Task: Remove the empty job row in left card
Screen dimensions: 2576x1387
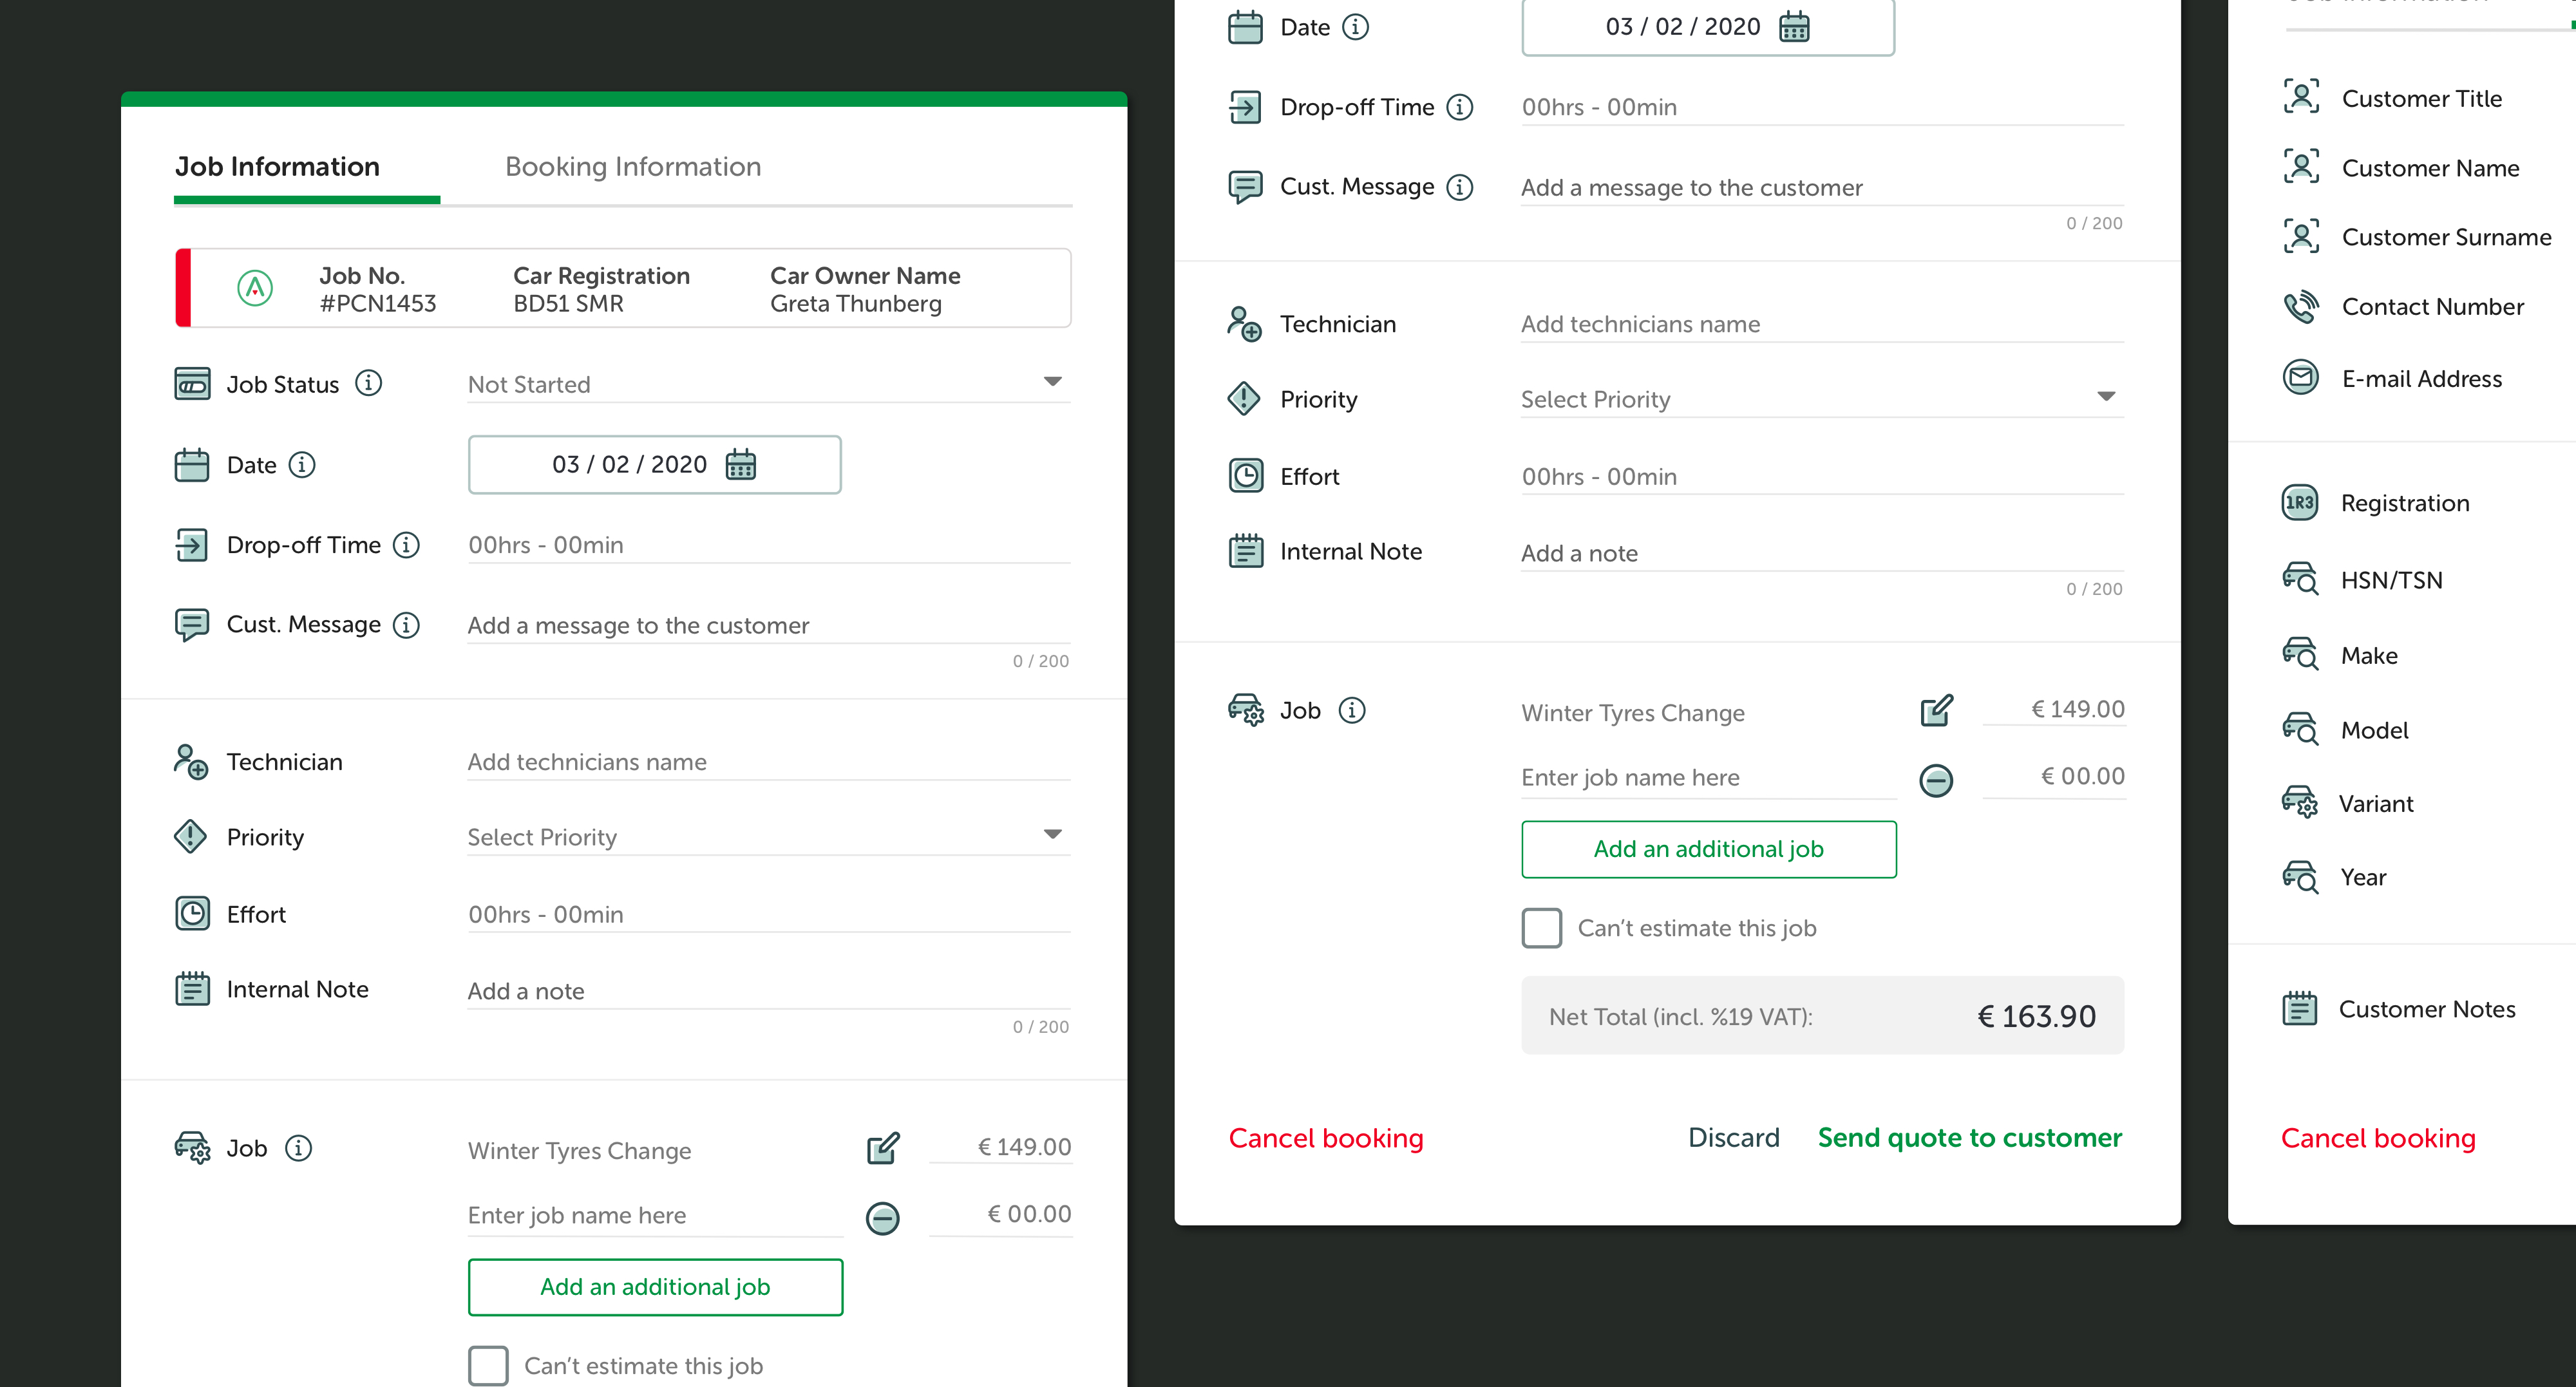Action: [882, 1217]
